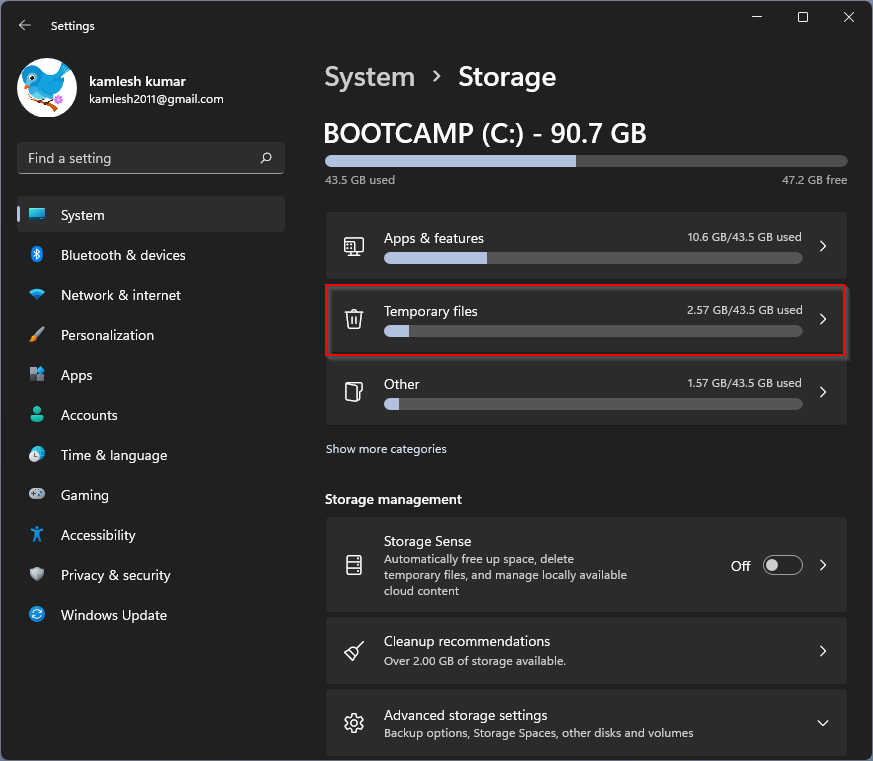Image resolution: width=873 pixels, height=761 pixels.
Task: Click the Windows Update sync icon
Action: coord(37,615)
